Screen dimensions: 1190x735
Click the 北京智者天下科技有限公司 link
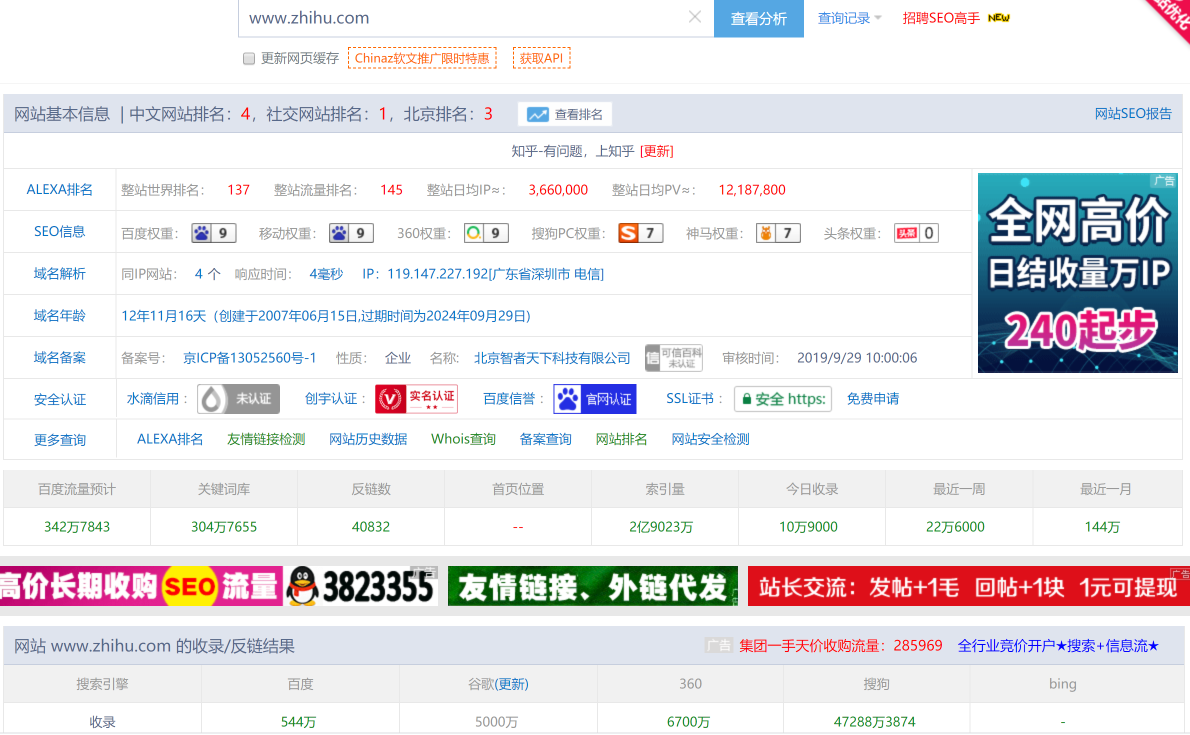[x=552, y=358]
